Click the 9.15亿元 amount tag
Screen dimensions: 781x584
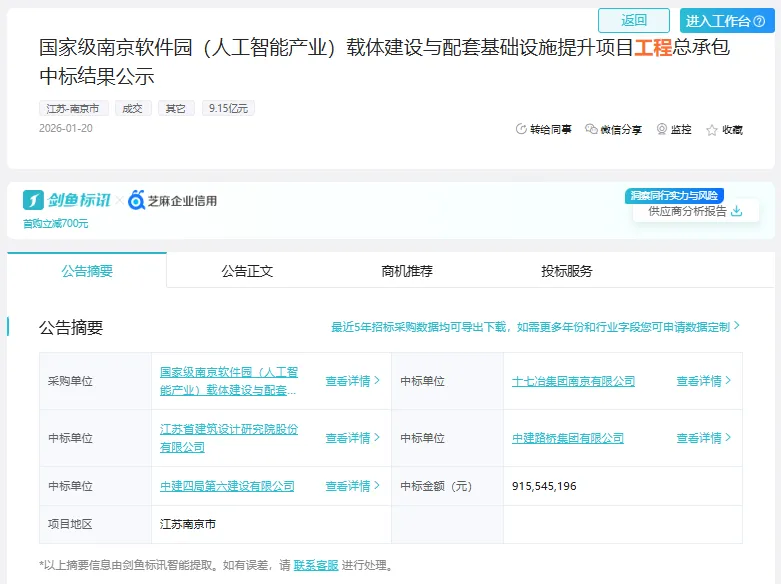[x=227, y=108]
